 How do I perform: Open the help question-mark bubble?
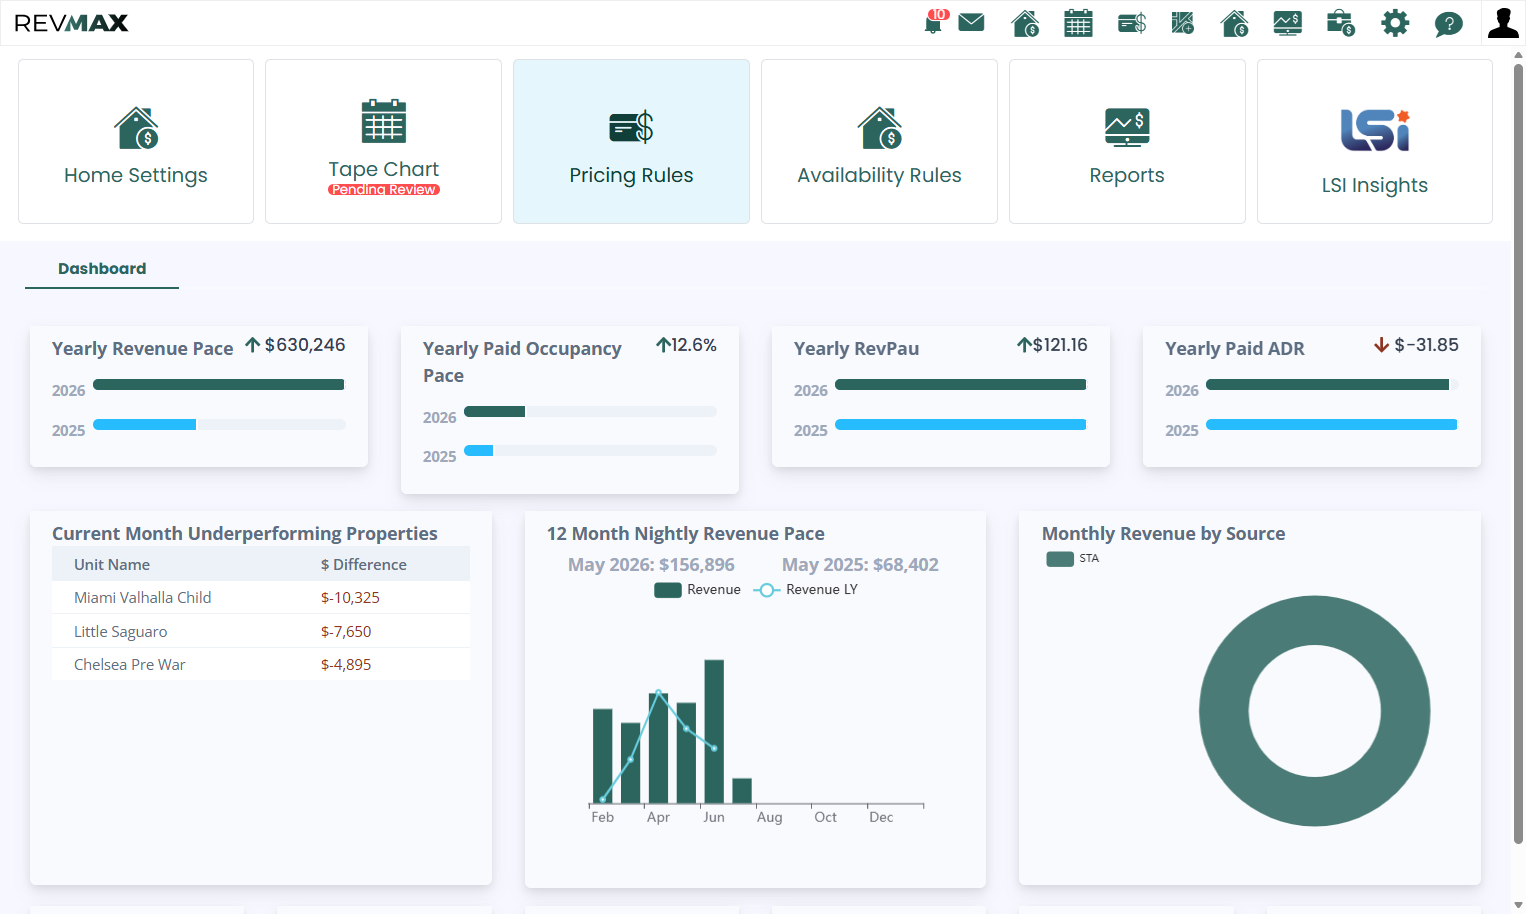(1448, 24)
